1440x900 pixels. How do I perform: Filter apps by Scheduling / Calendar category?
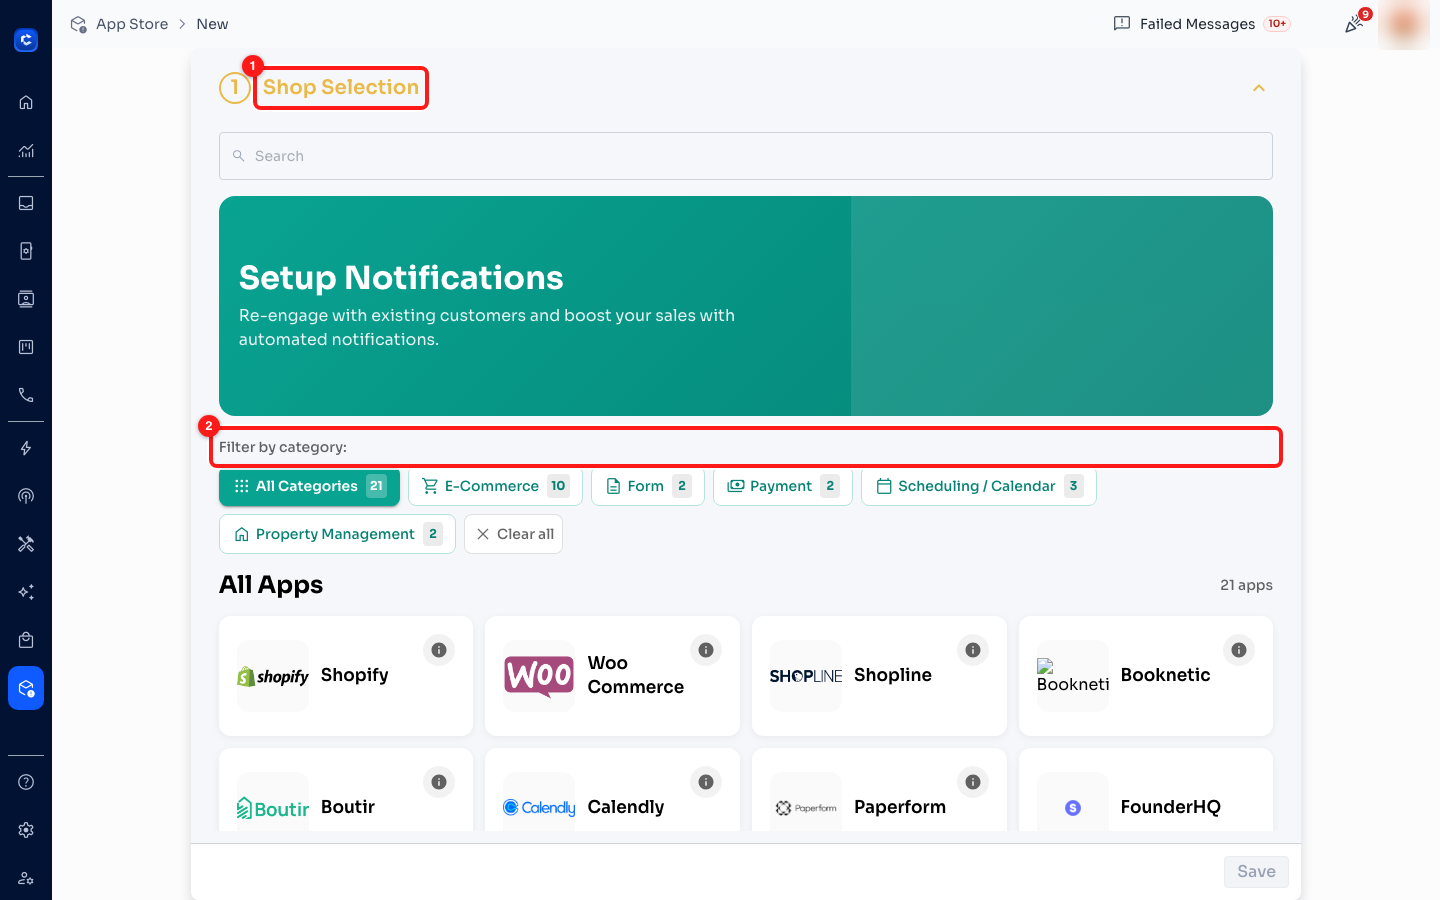click(979, 486)
